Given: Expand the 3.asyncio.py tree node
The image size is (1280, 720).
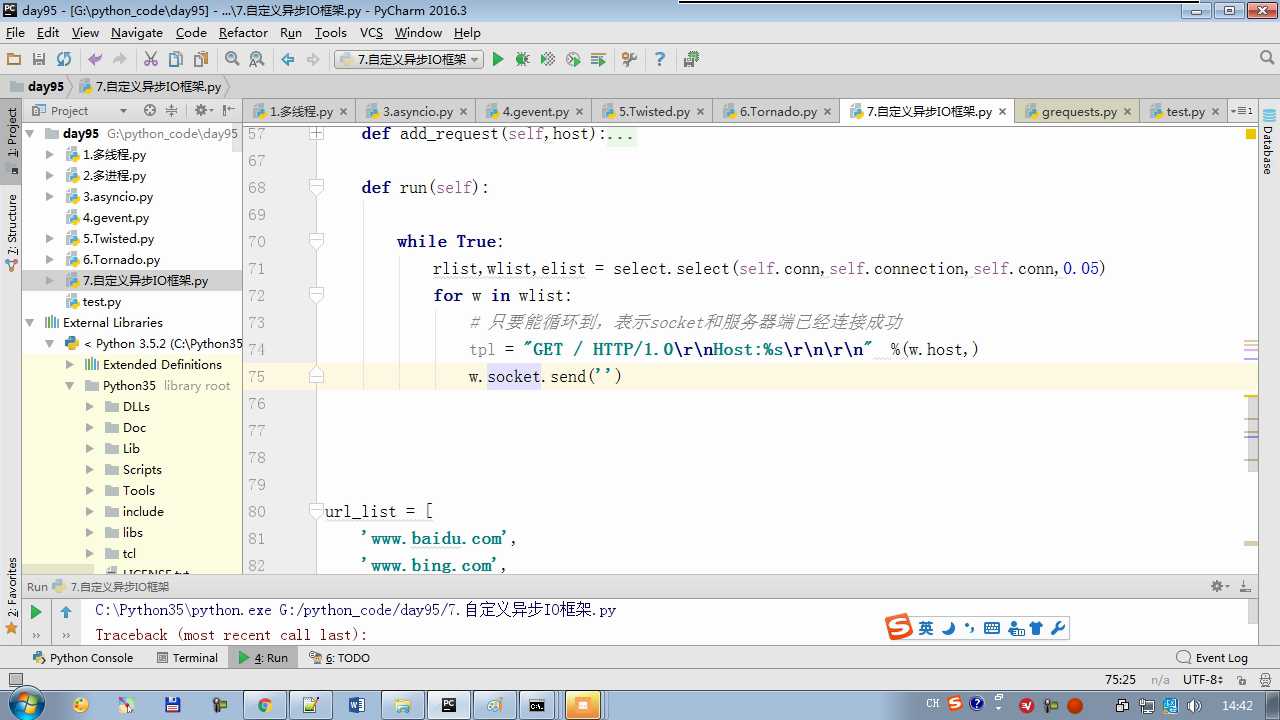Looking at the screenshot, I should click(50, 196).
